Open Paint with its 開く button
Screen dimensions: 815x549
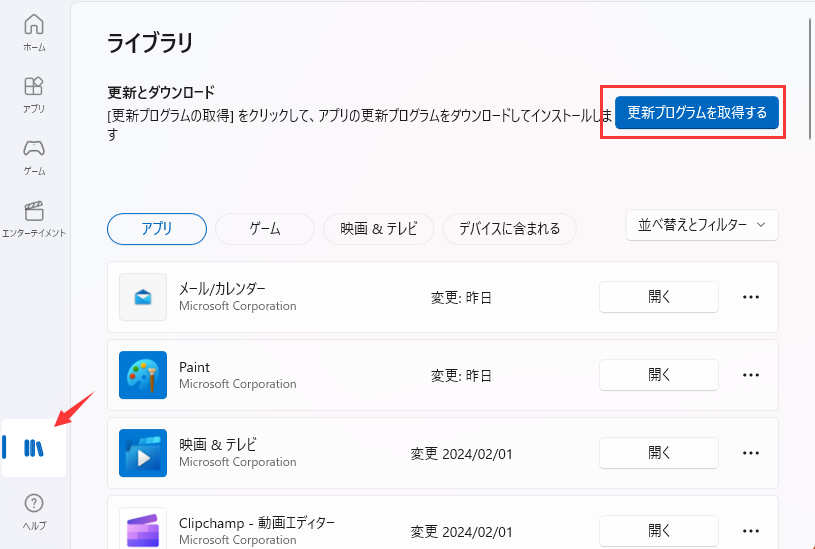click(x=659, y=375)
